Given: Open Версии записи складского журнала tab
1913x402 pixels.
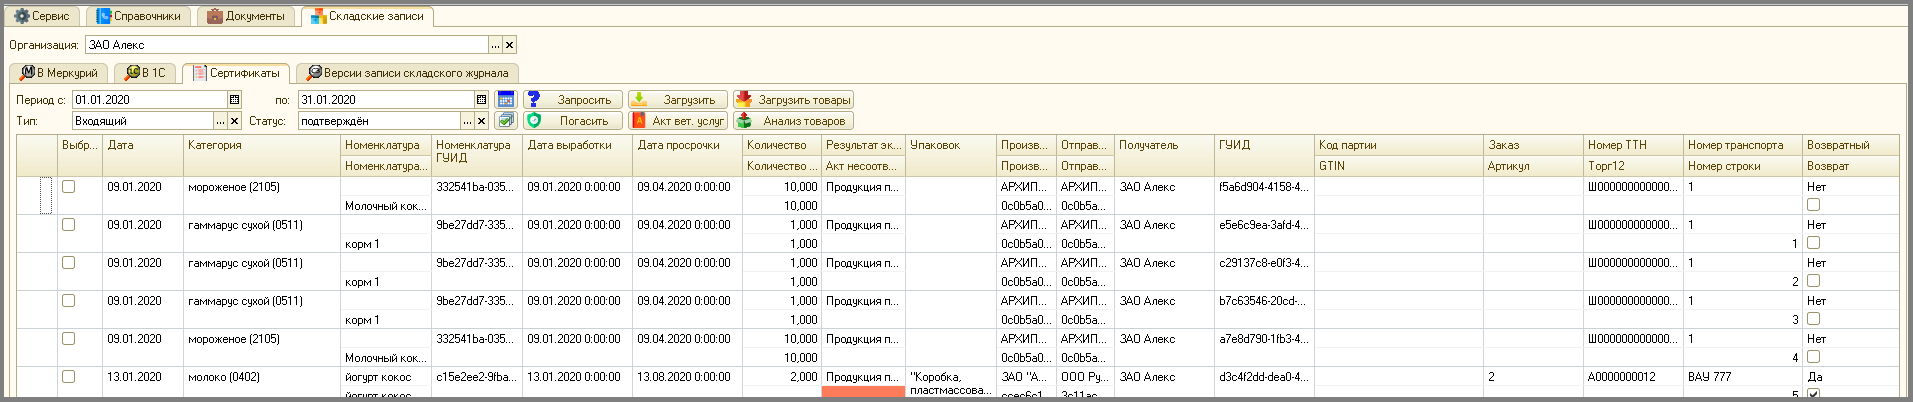Looking at the screenshot, I should coord(407,73).
